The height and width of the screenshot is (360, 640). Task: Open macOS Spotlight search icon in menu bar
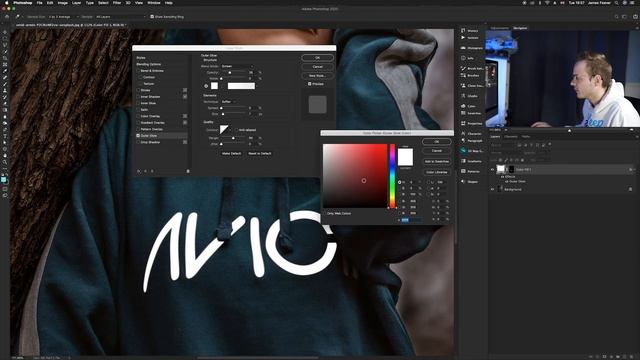(616, 3)
